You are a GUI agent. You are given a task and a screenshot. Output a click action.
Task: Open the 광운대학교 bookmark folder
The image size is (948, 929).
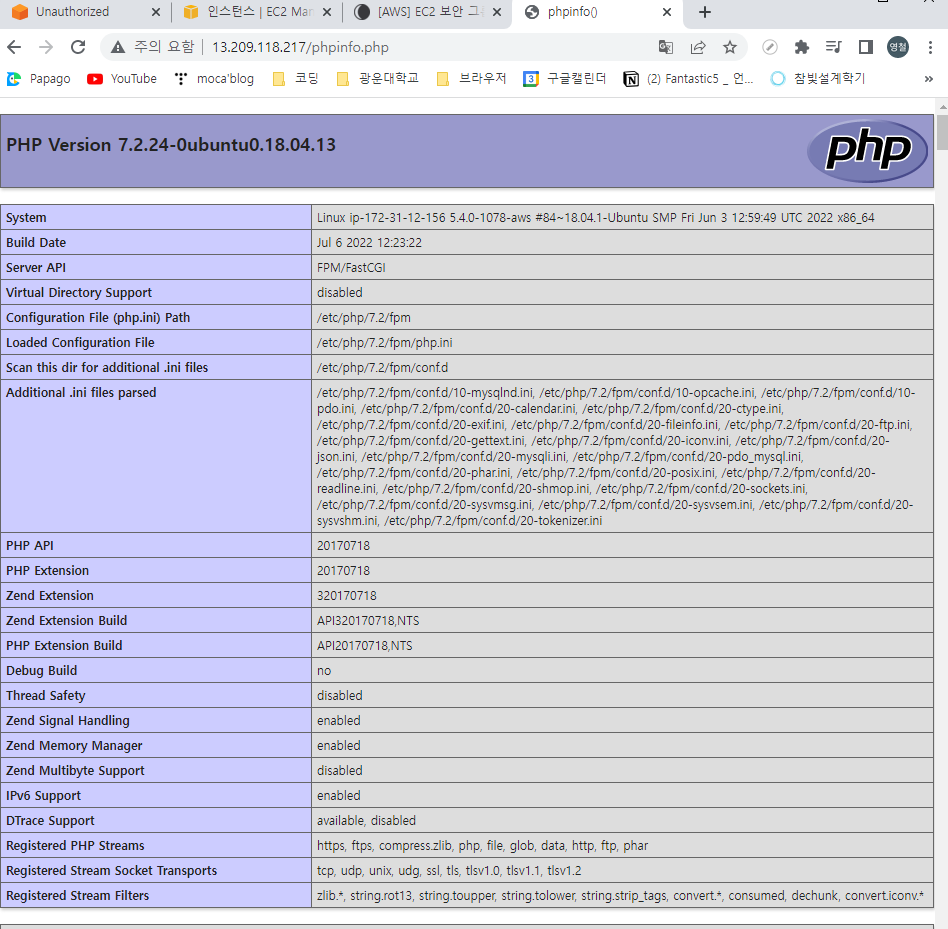pyautogui.click(x=378, y=79)
